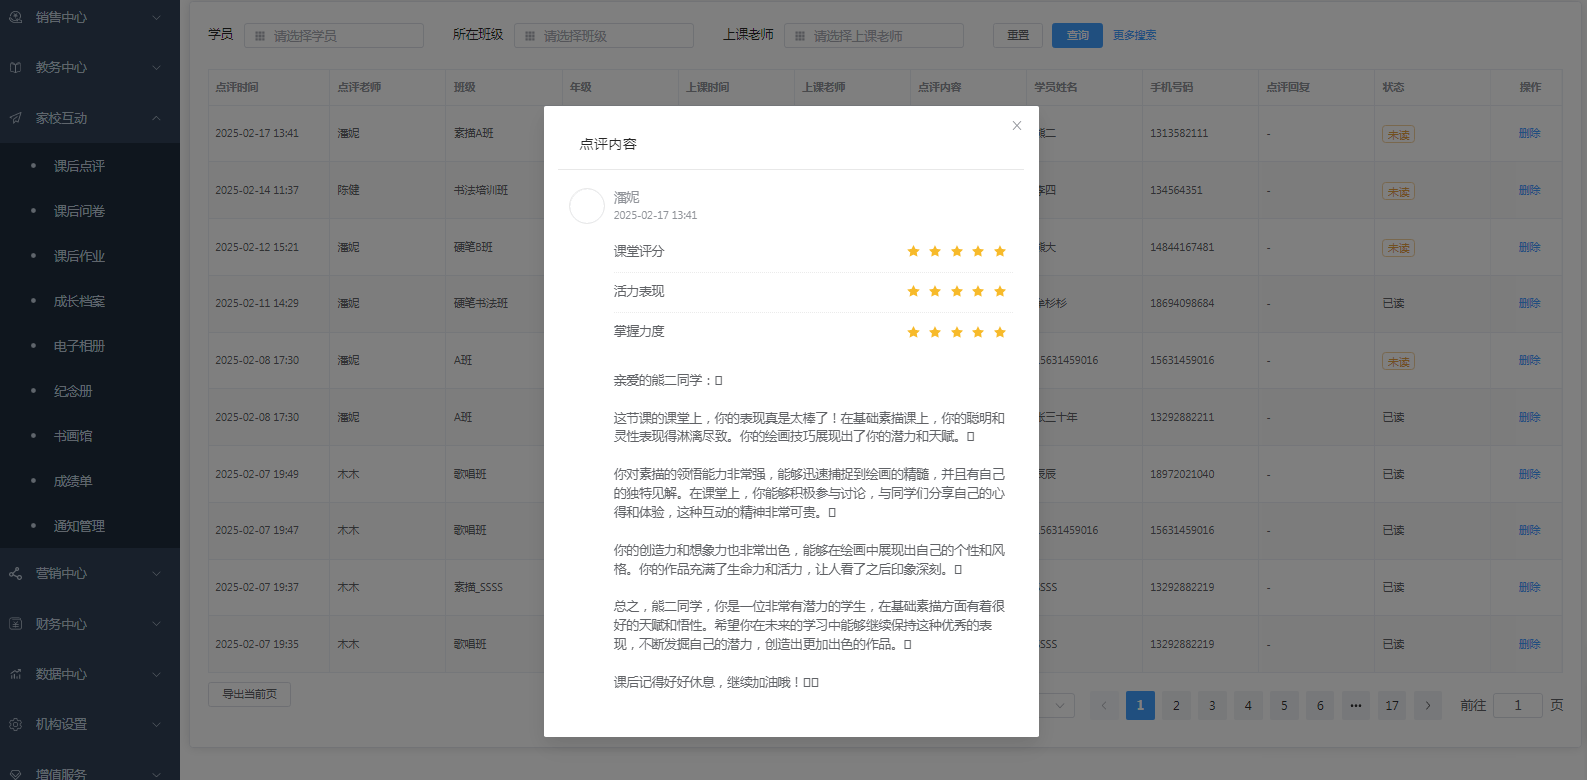
Task: Open the 成长档案 menu item
Action: click(79, 301)
